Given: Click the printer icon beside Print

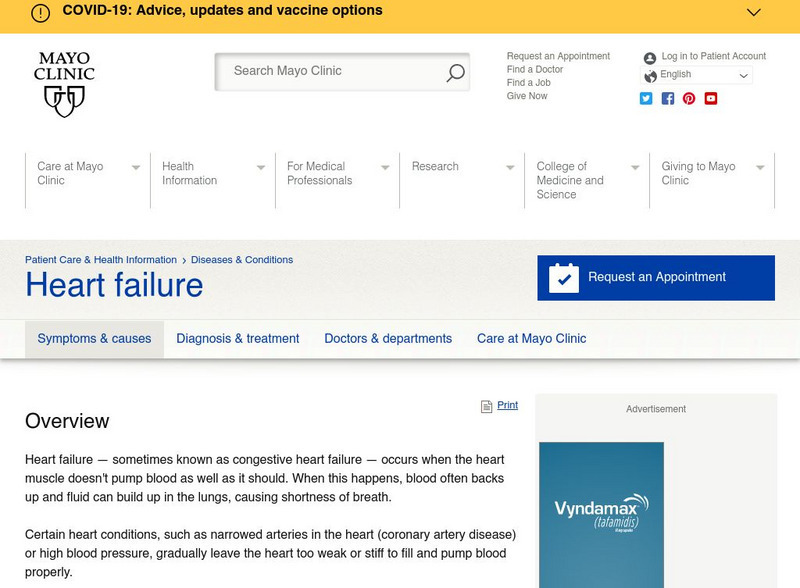Looking at the screenshot, I should point(487,406).
